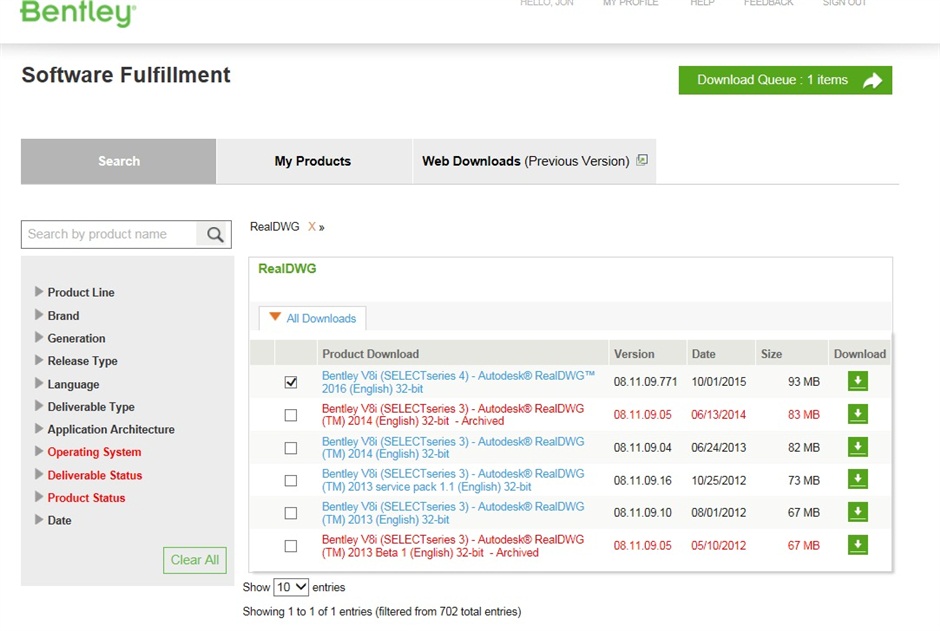Open RealDWG 2014 08.11.09.04 product link
The width and height of the screenshot is (940, 631).
453,448
